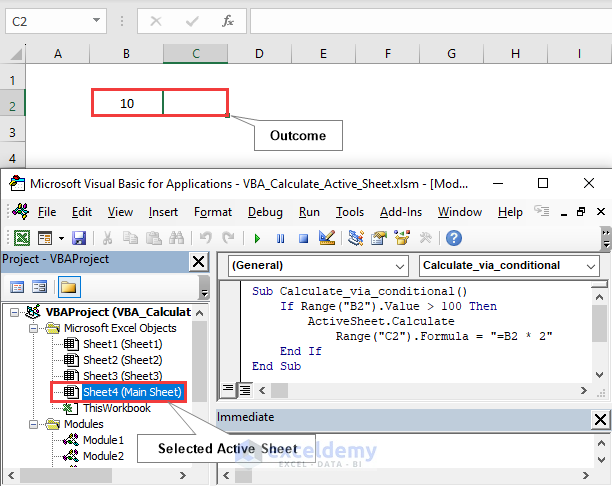
Task: Run the macro with the green play icon
Action: pos(257,238)
